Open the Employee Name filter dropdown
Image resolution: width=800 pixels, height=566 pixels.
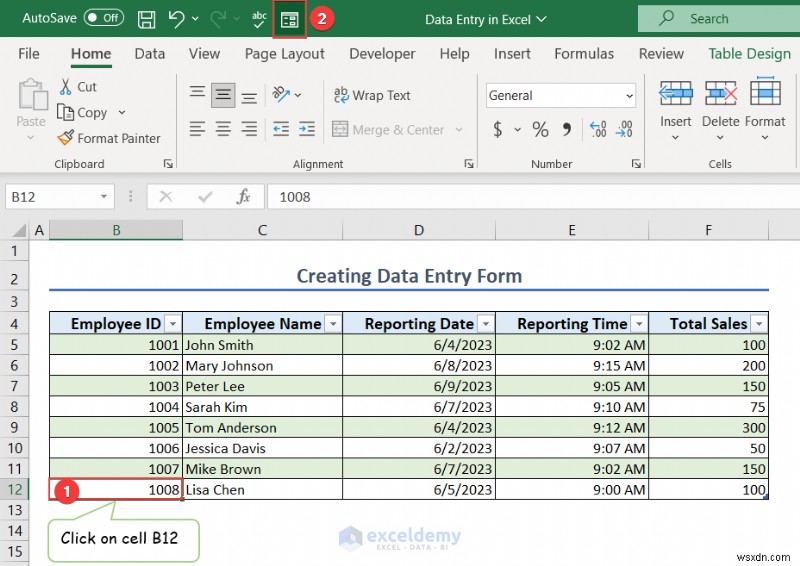(x=333, y=324)
